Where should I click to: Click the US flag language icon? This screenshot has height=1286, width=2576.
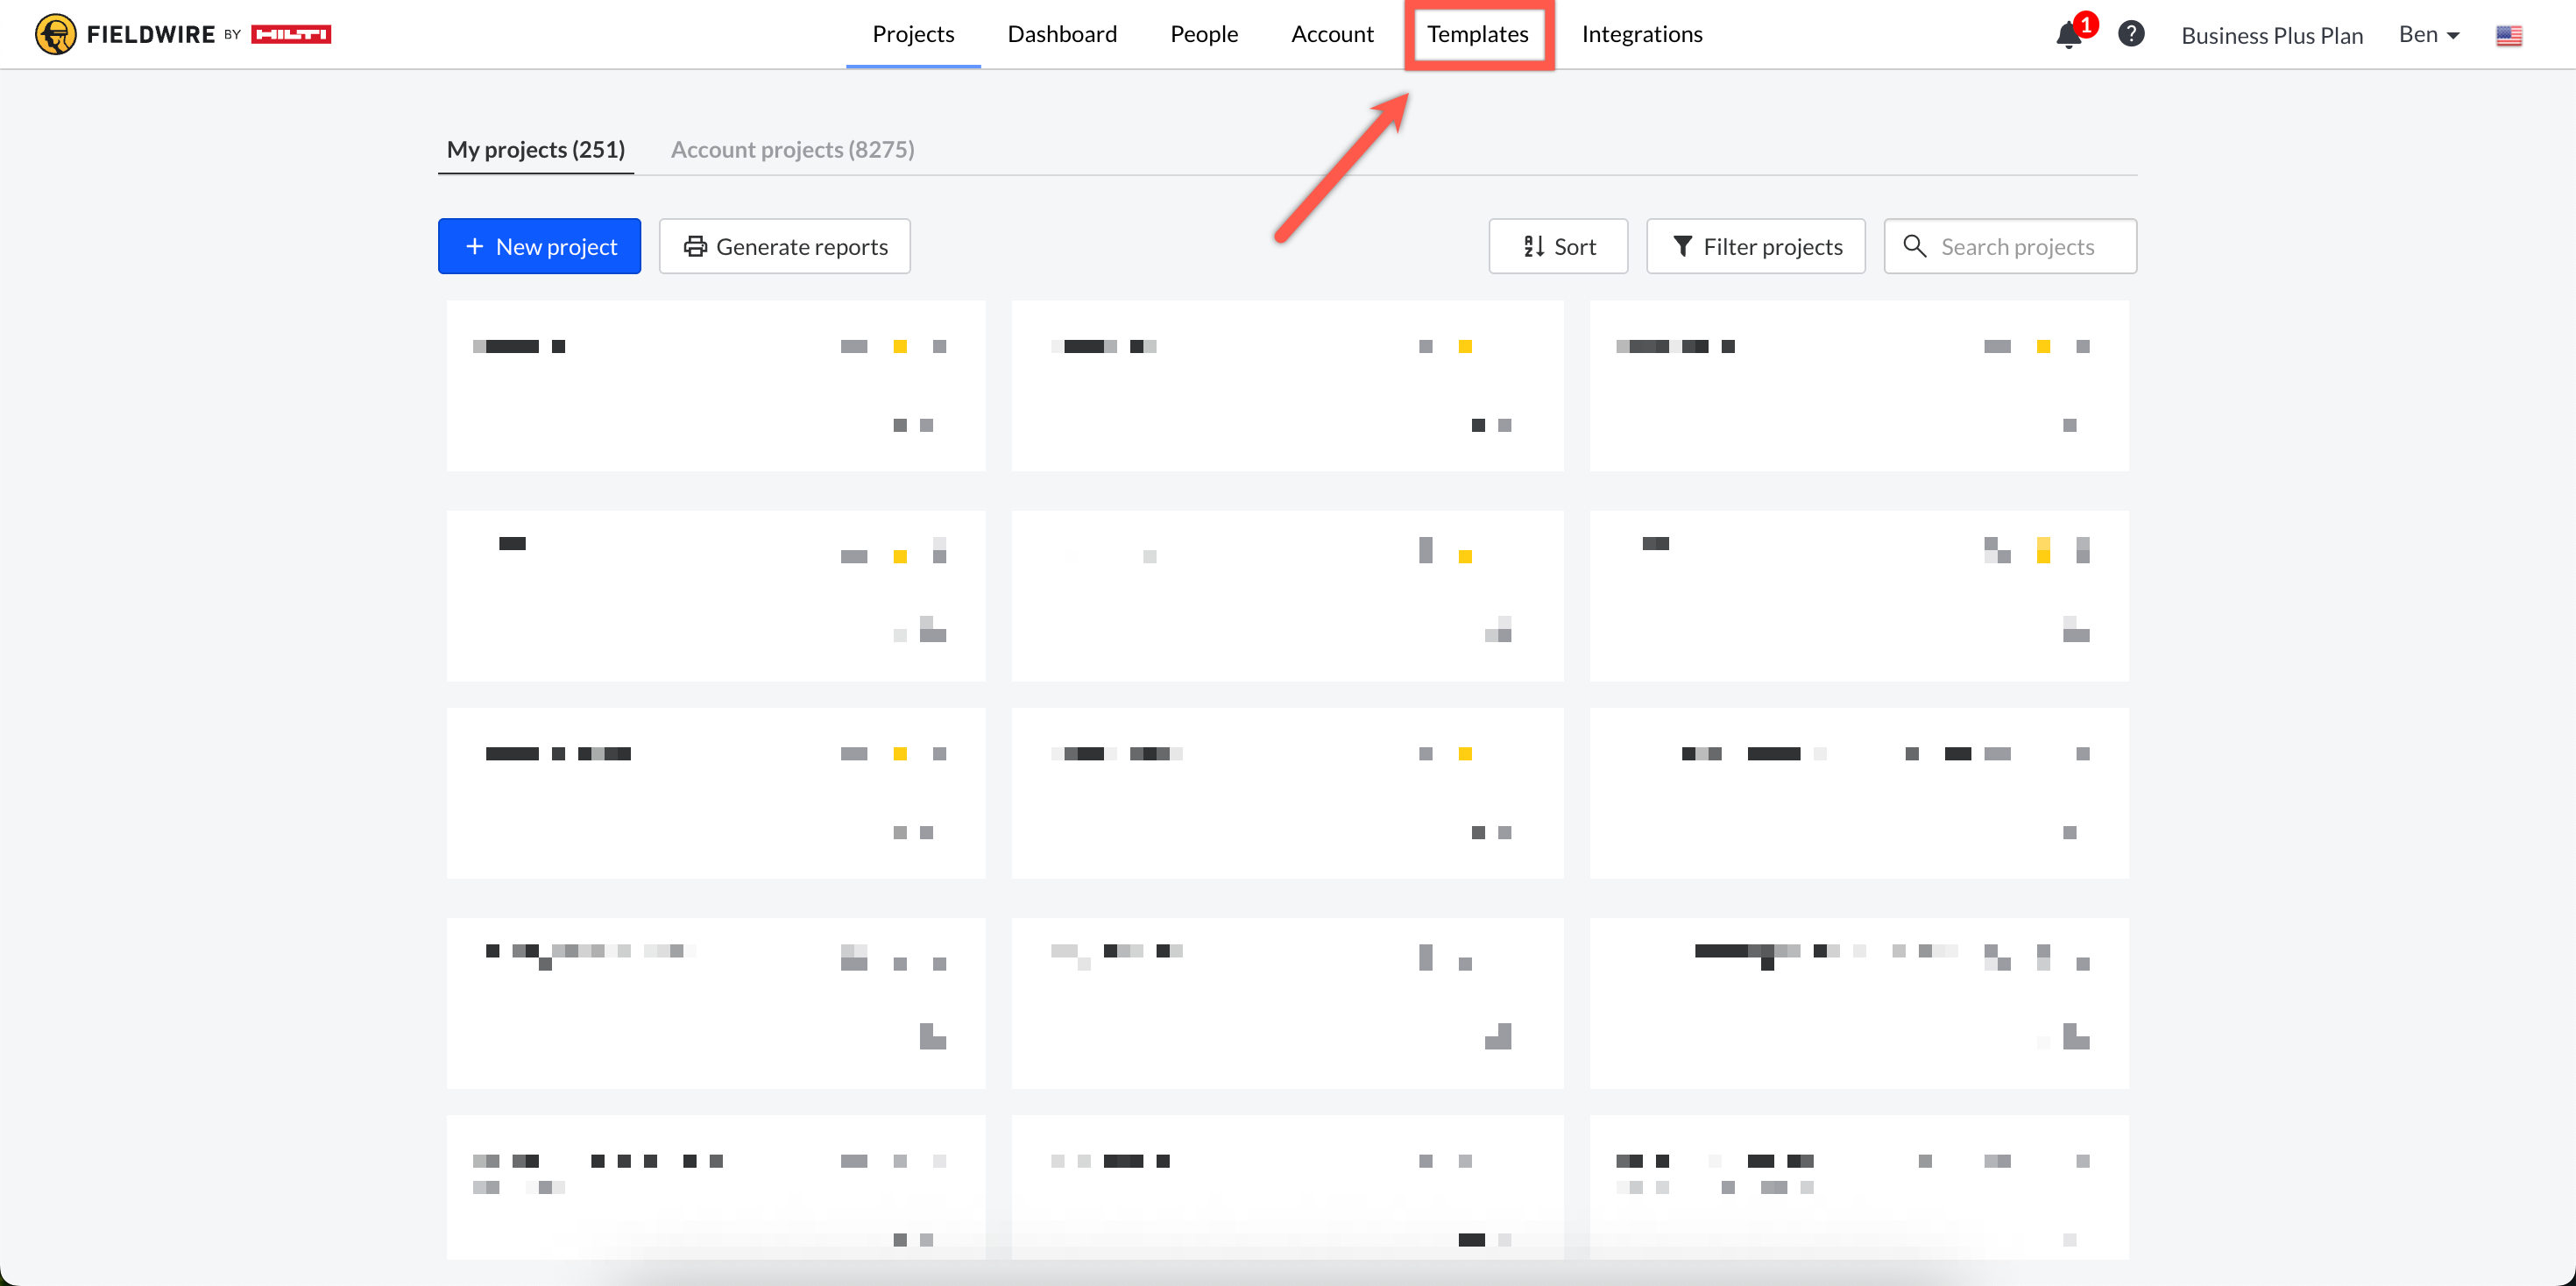(2508, 36)
